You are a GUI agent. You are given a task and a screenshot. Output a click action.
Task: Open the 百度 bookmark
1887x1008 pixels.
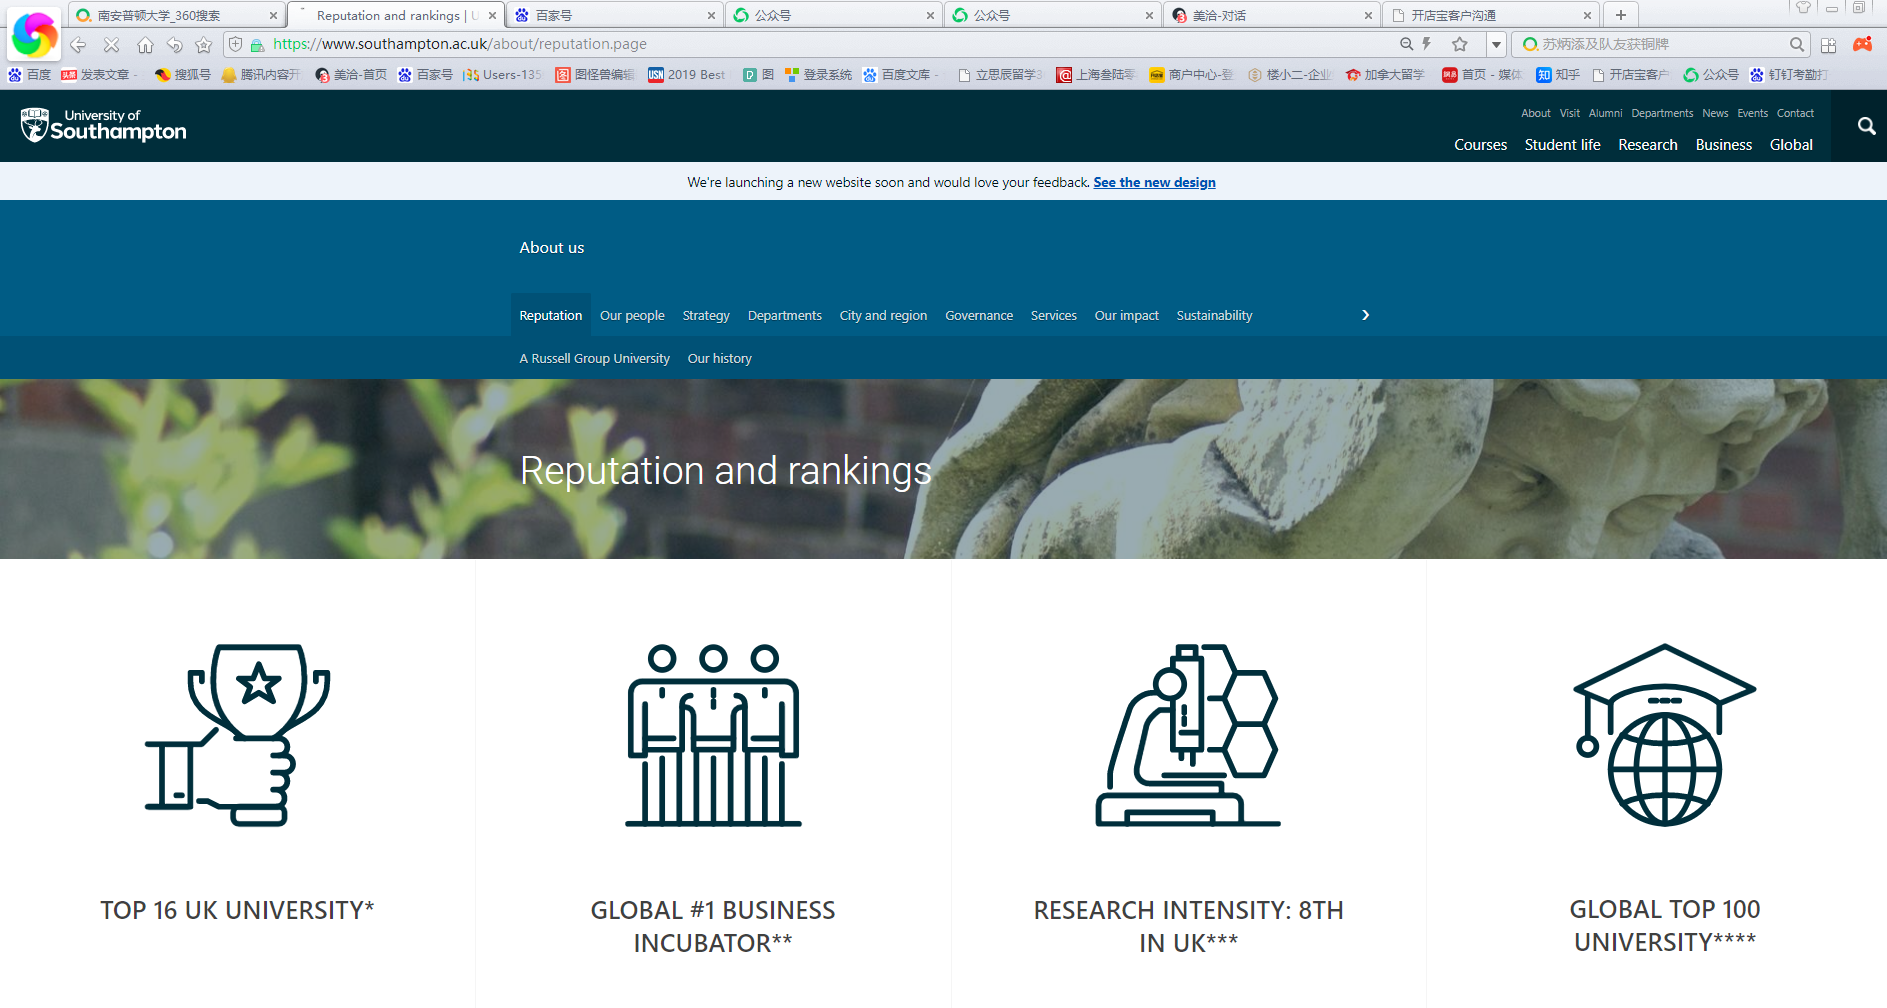coord(30,75)
